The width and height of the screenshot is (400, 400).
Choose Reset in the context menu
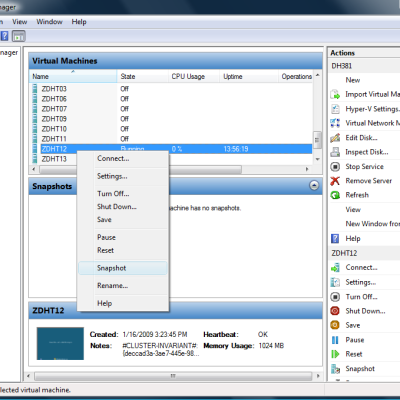pos(123,250)
